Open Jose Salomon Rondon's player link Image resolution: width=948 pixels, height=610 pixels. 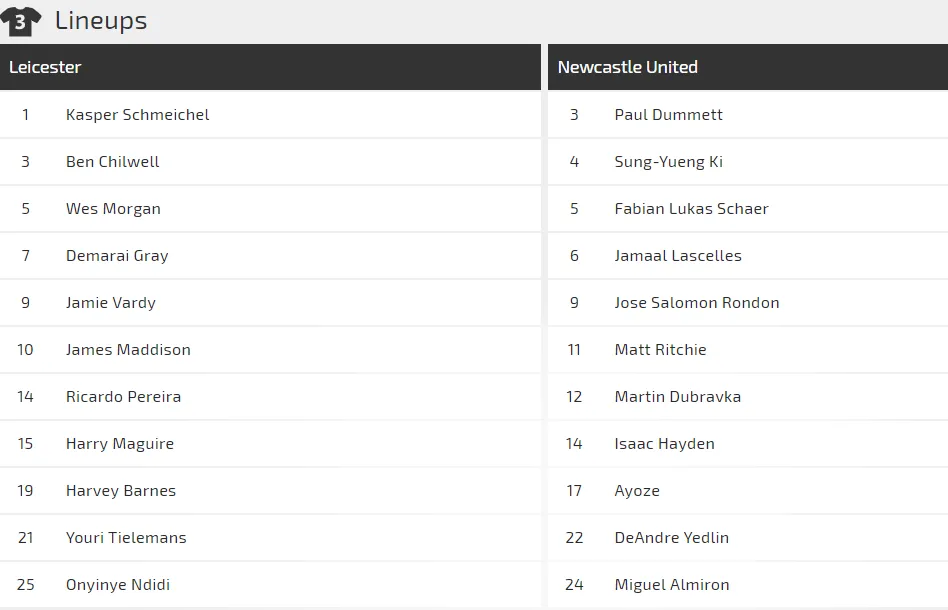tap(696, 303)
